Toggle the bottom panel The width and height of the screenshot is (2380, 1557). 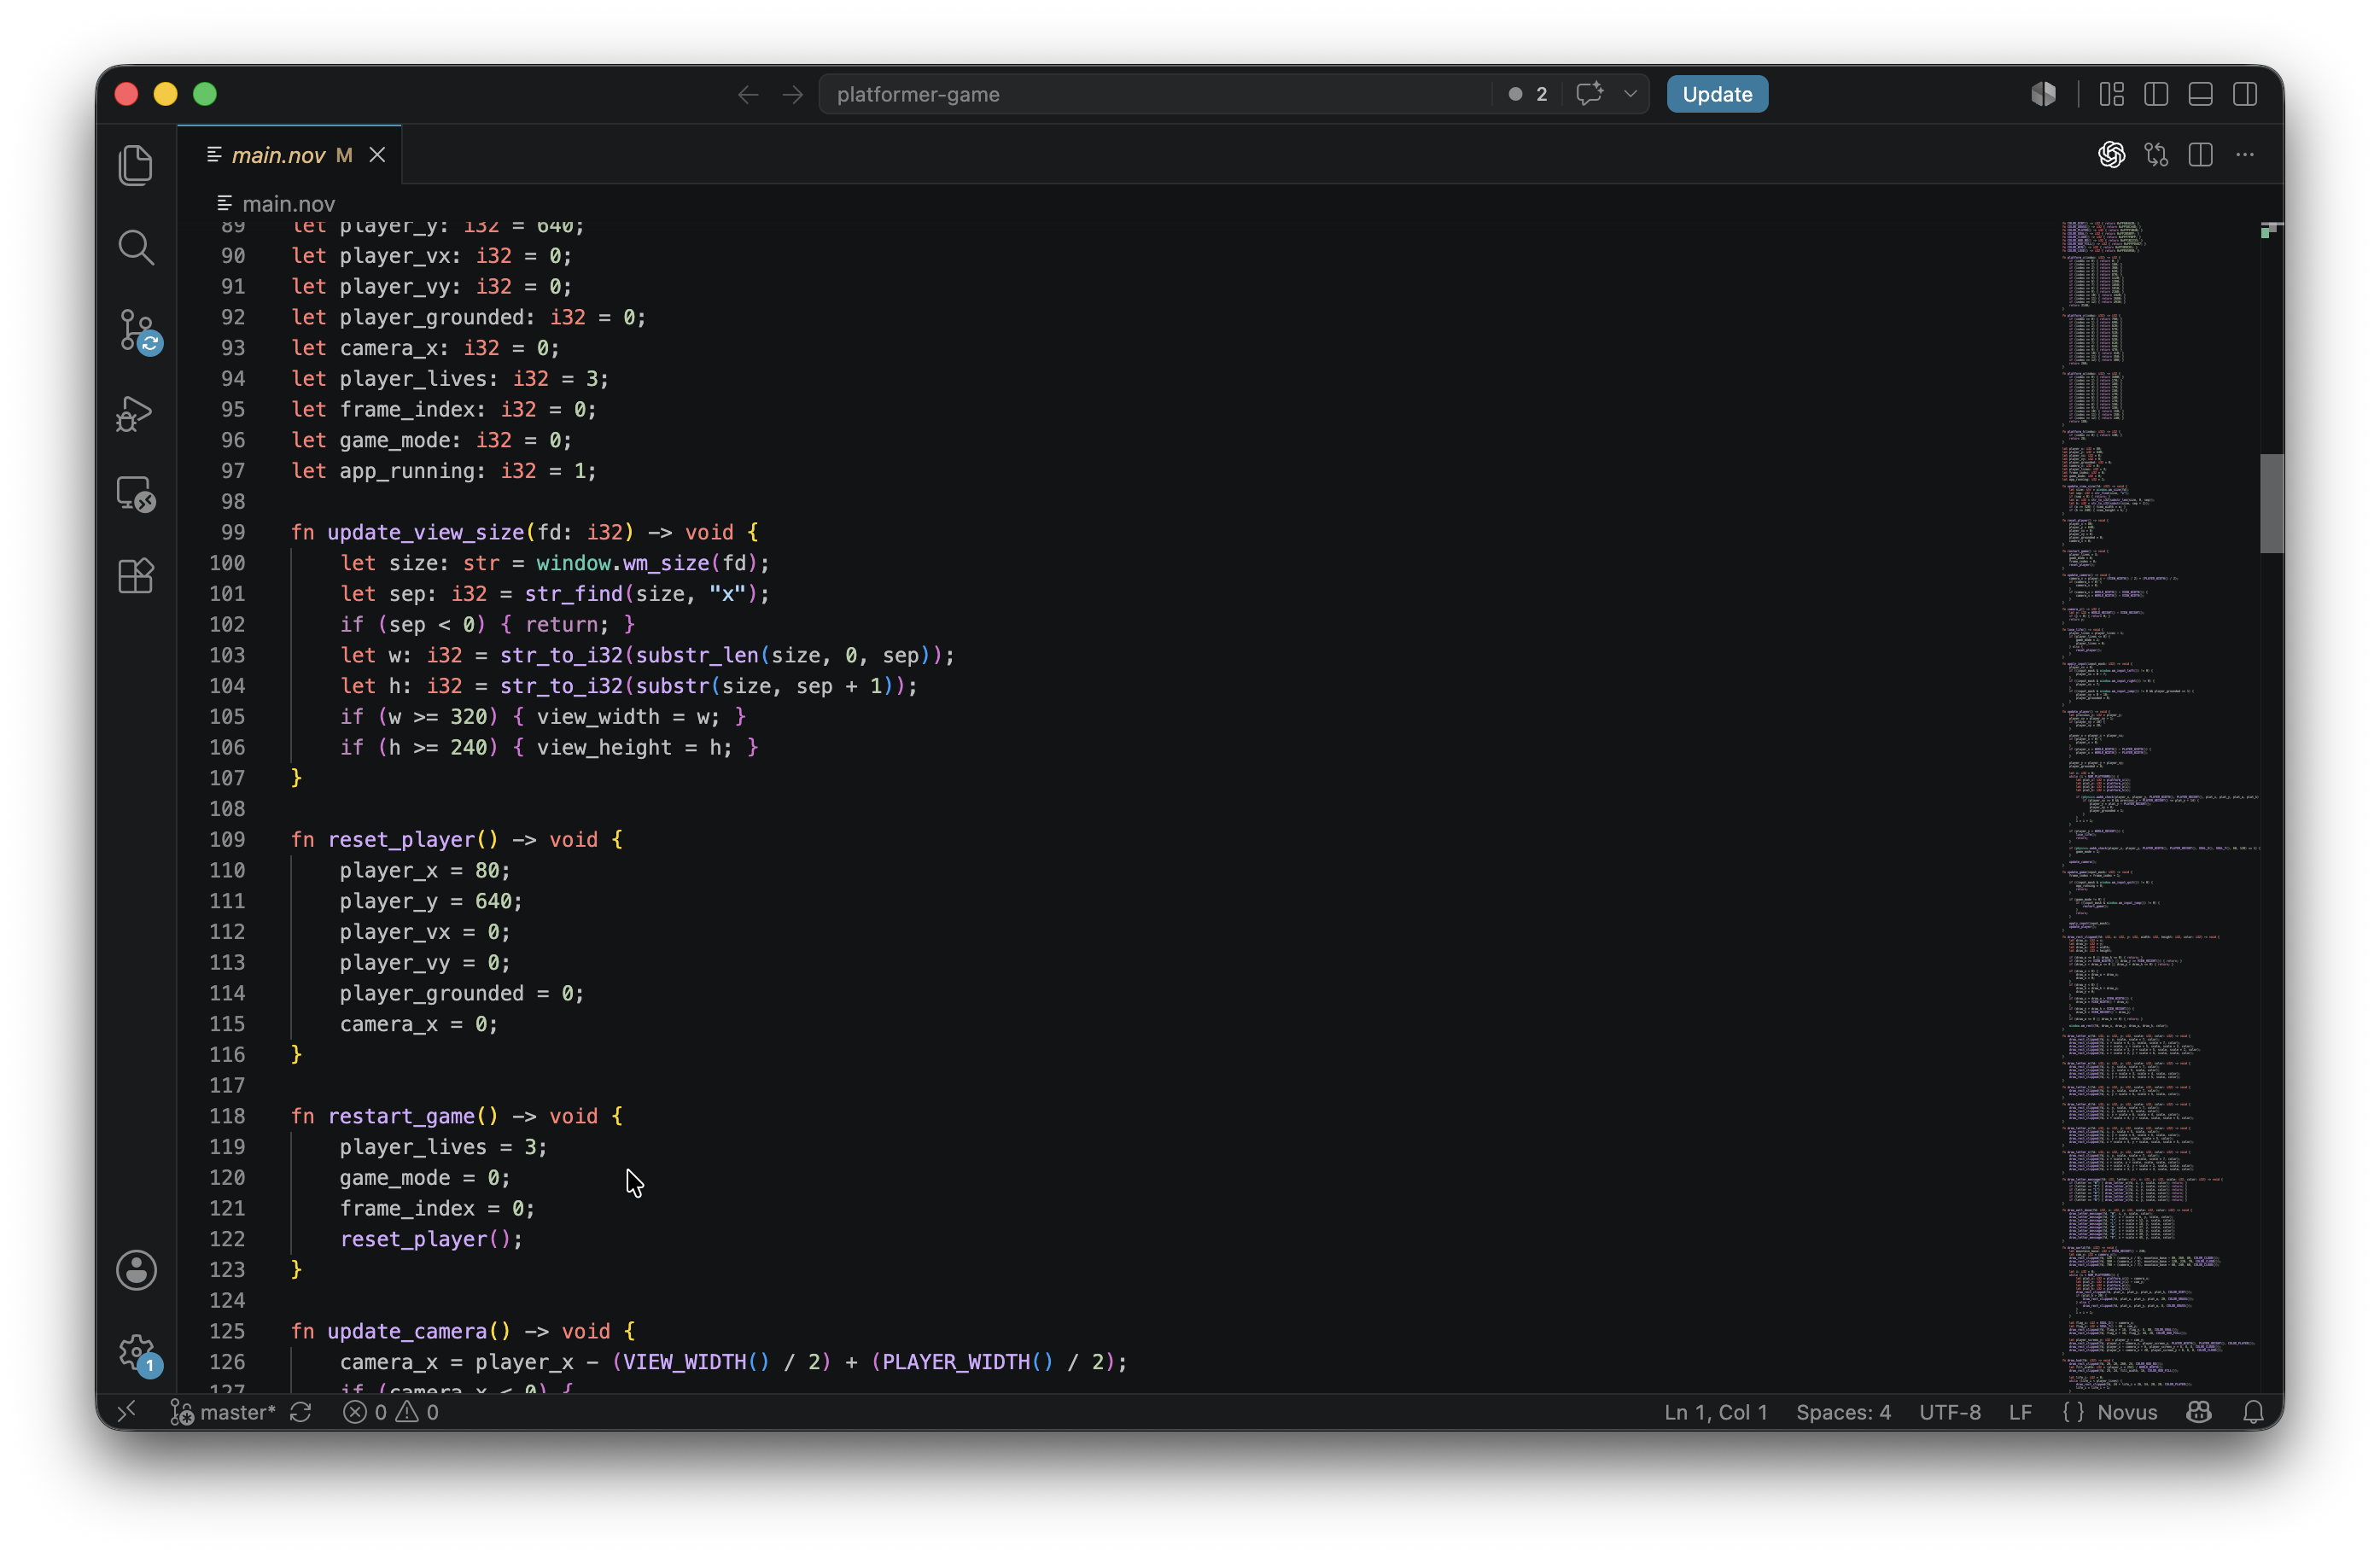(x=2201, y=94)
